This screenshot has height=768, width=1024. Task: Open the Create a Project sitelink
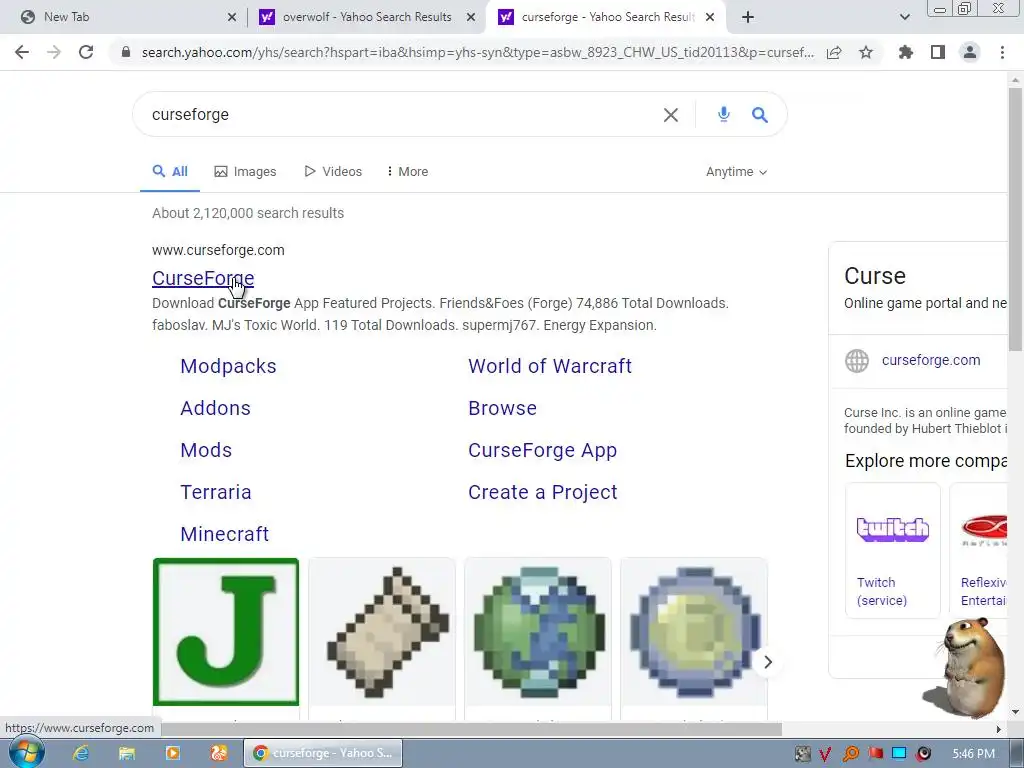[x=543, y=492]
